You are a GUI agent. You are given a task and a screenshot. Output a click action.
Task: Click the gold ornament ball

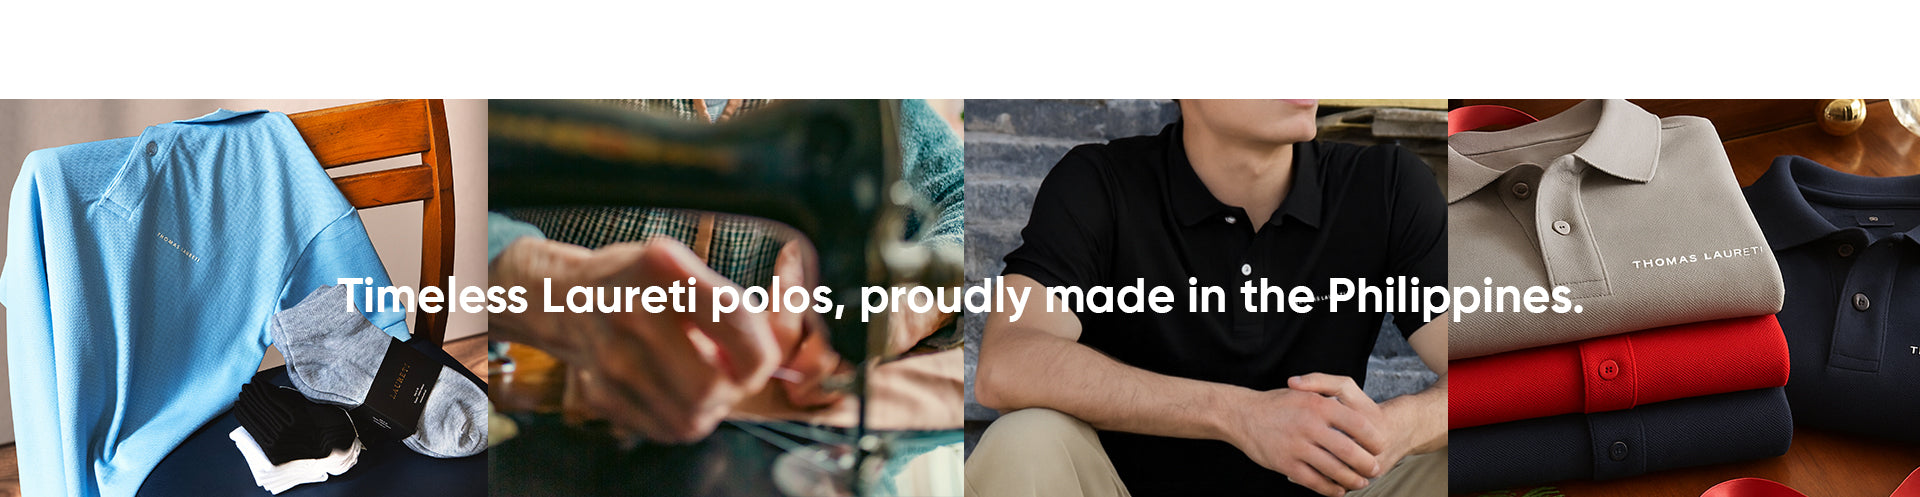click(1841, 115)
